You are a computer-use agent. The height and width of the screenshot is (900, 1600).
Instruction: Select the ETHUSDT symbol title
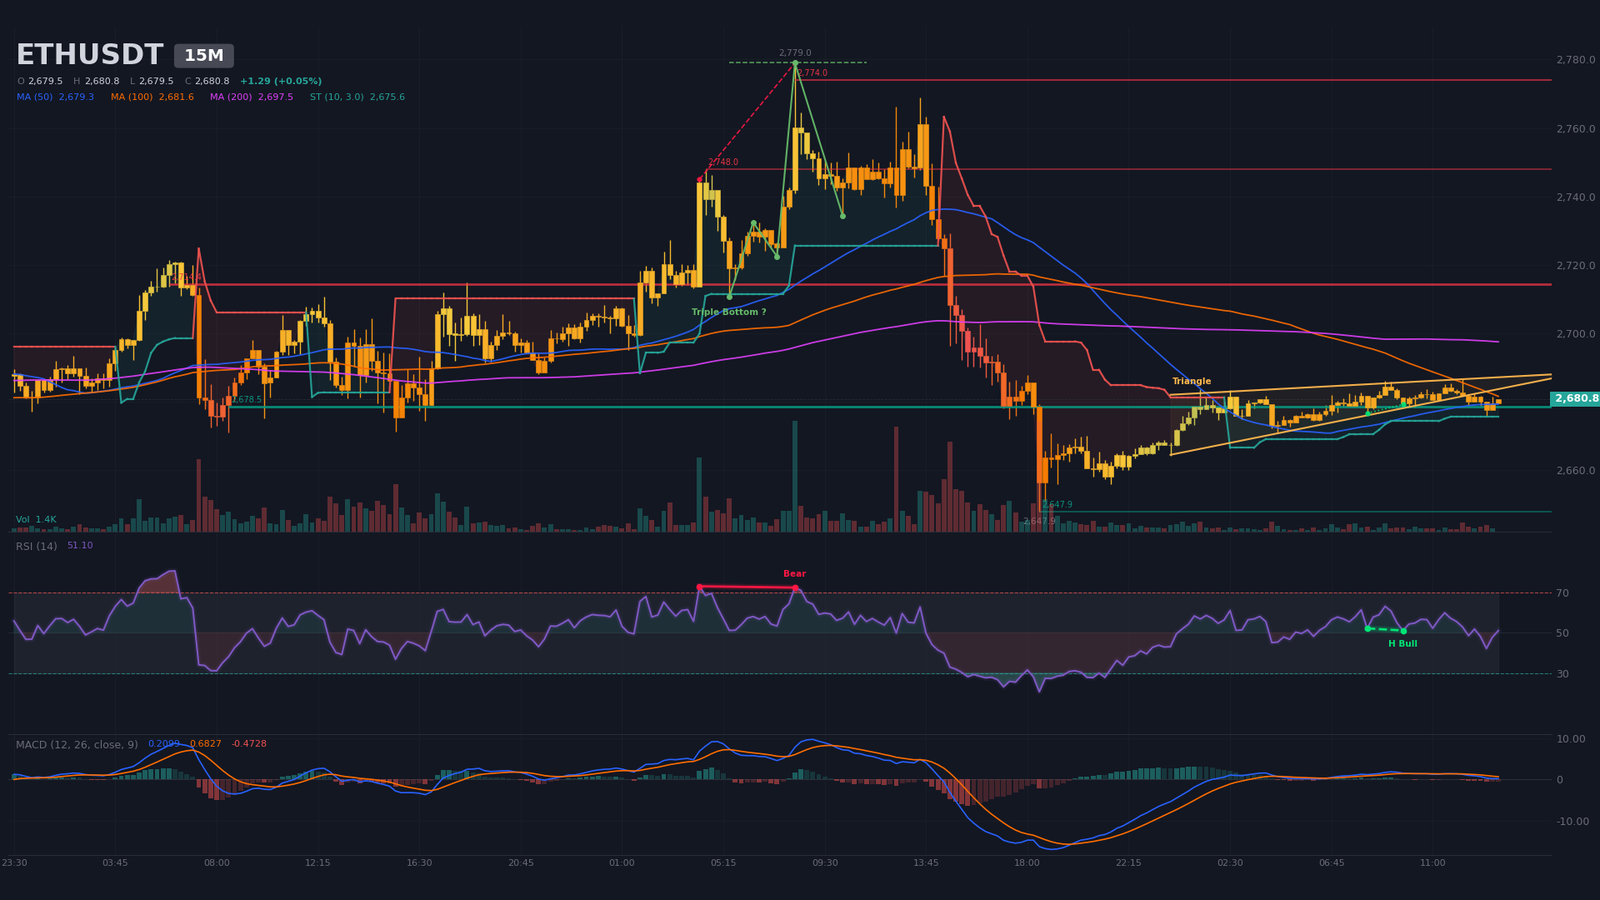89,55
